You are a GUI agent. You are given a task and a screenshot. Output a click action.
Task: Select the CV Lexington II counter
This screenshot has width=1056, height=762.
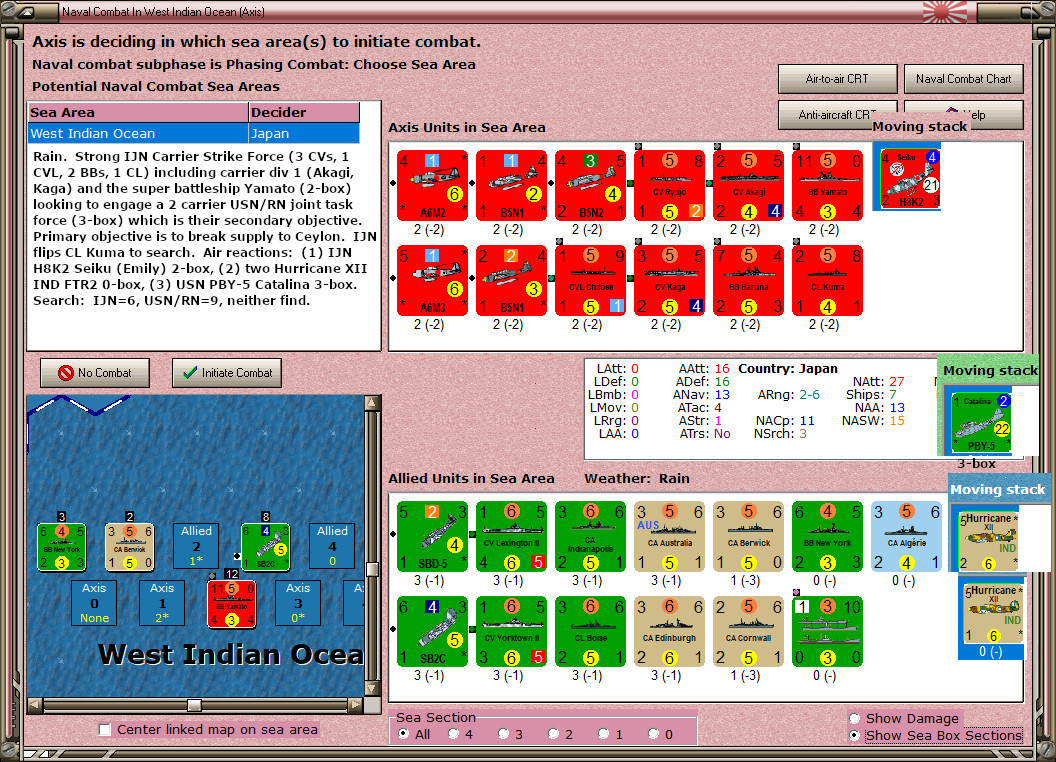[511, 536]
